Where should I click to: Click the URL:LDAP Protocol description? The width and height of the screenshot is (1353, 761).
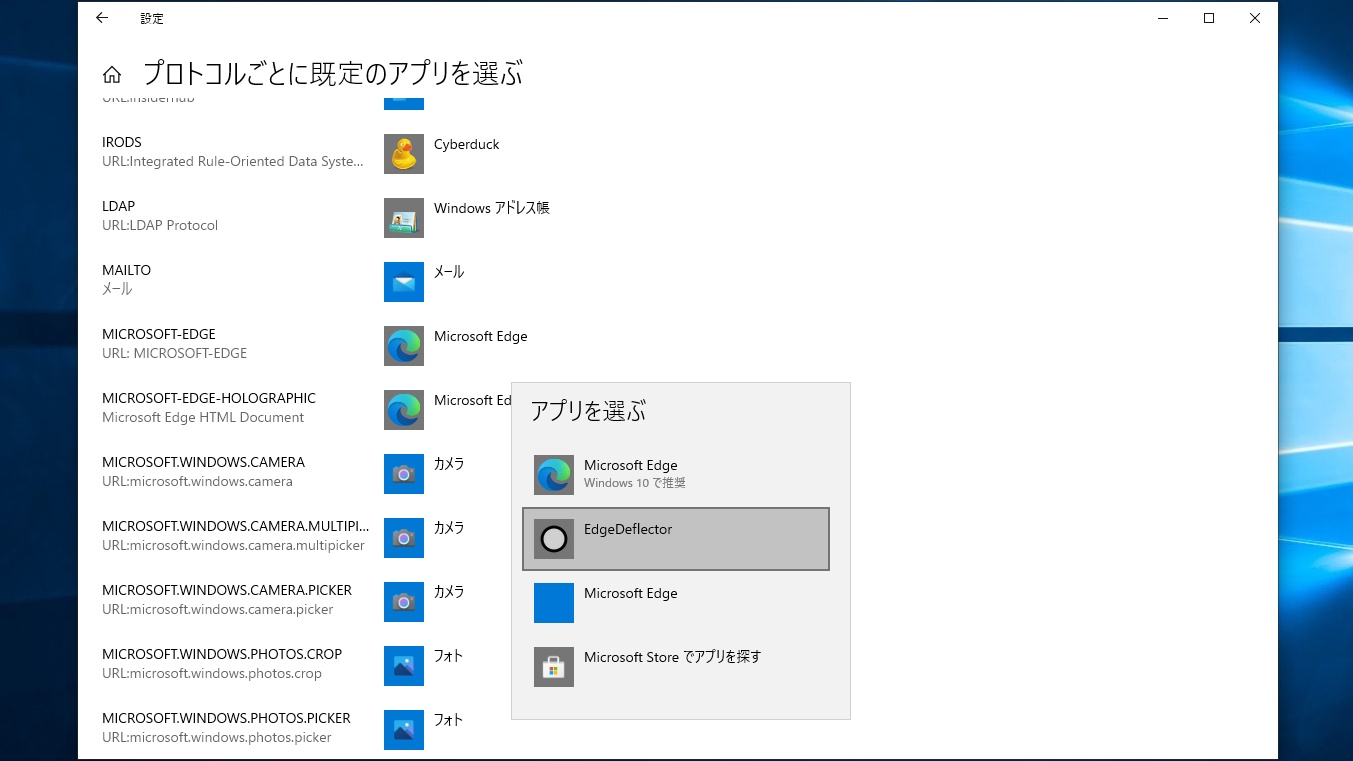point(160,225)
